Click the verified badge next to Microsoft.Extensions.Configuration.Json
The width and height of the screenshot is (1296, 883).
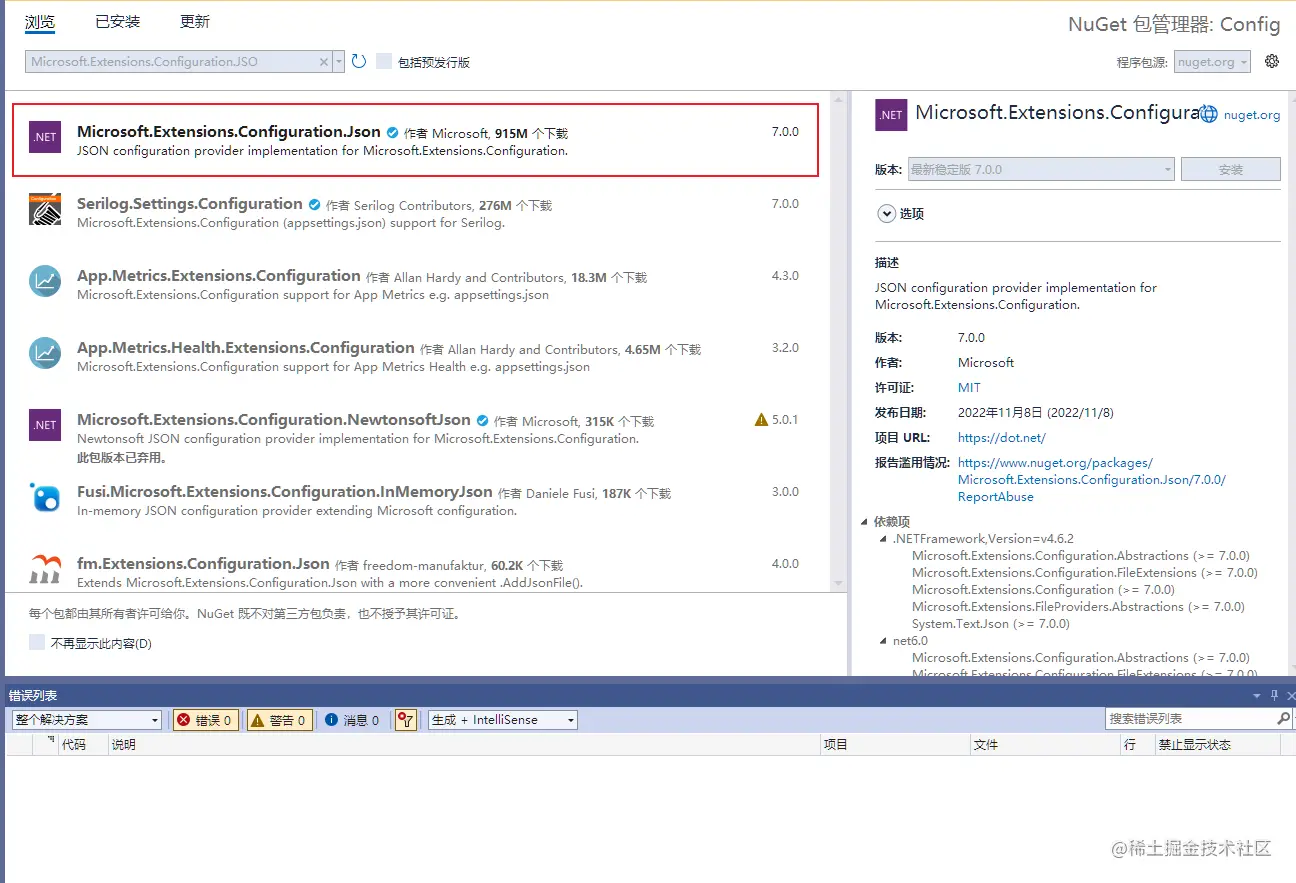(393, 132)
